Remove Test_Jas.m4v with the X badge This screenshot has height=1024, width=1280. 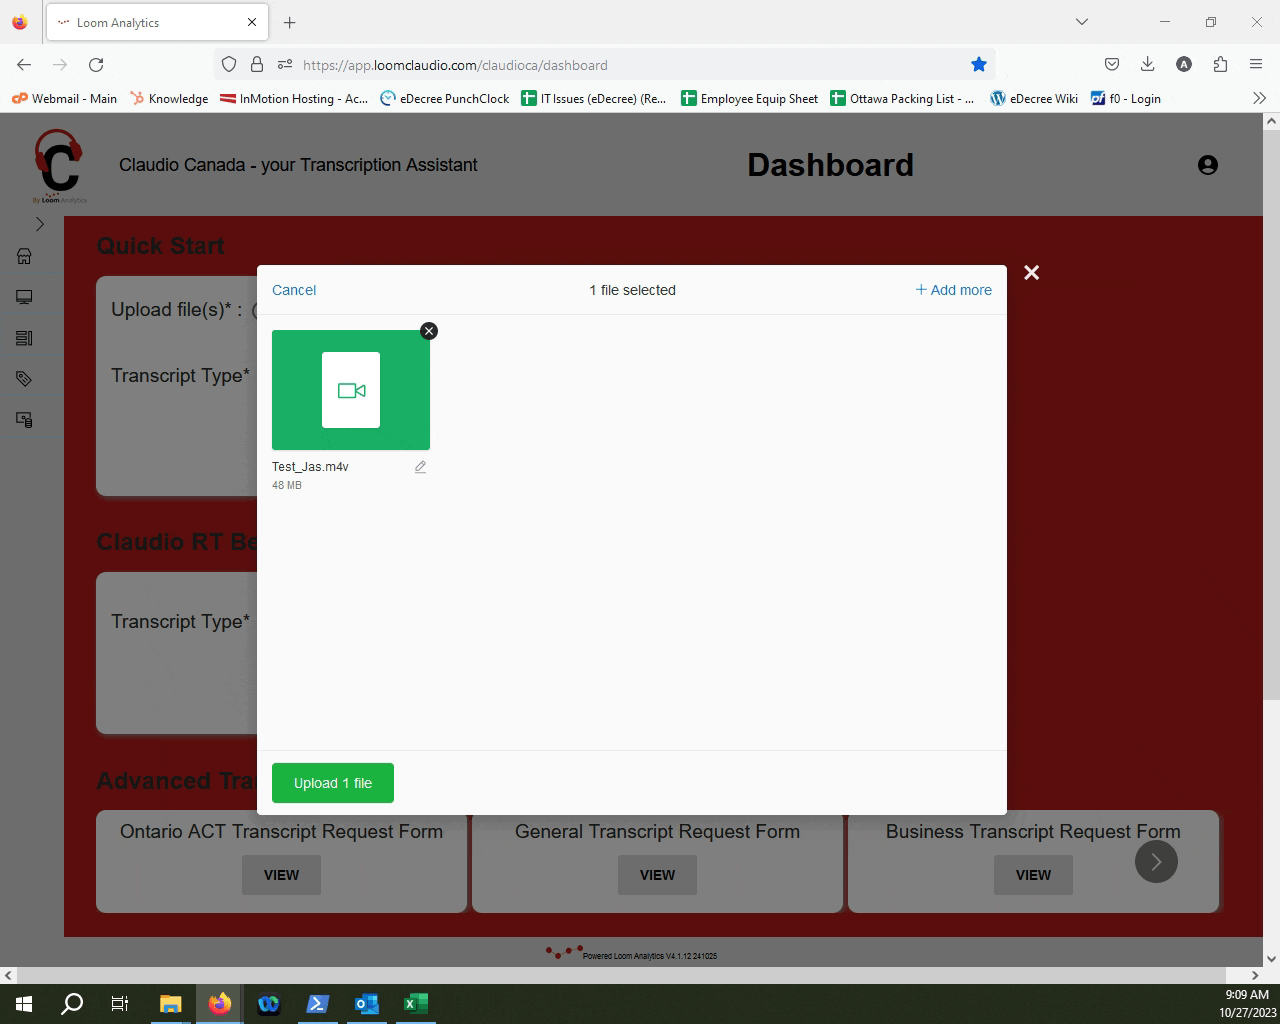(x=429, y=331)
